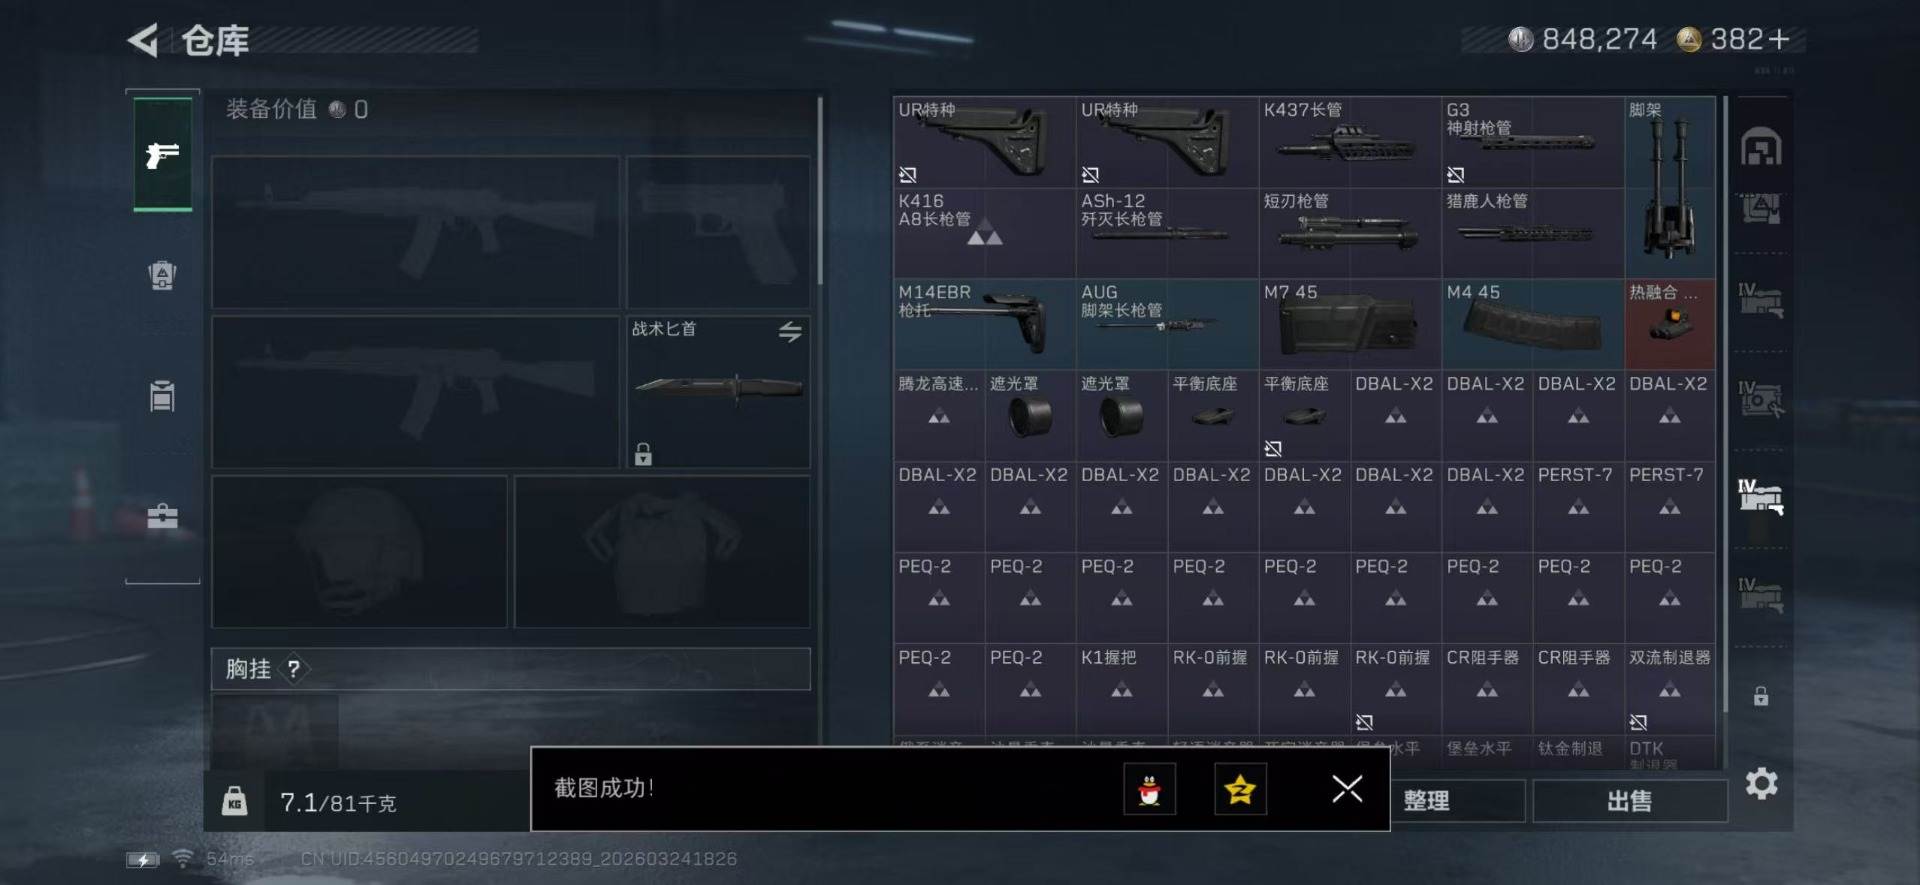Click the magazine pouch sidebar icon

[162, 396]
